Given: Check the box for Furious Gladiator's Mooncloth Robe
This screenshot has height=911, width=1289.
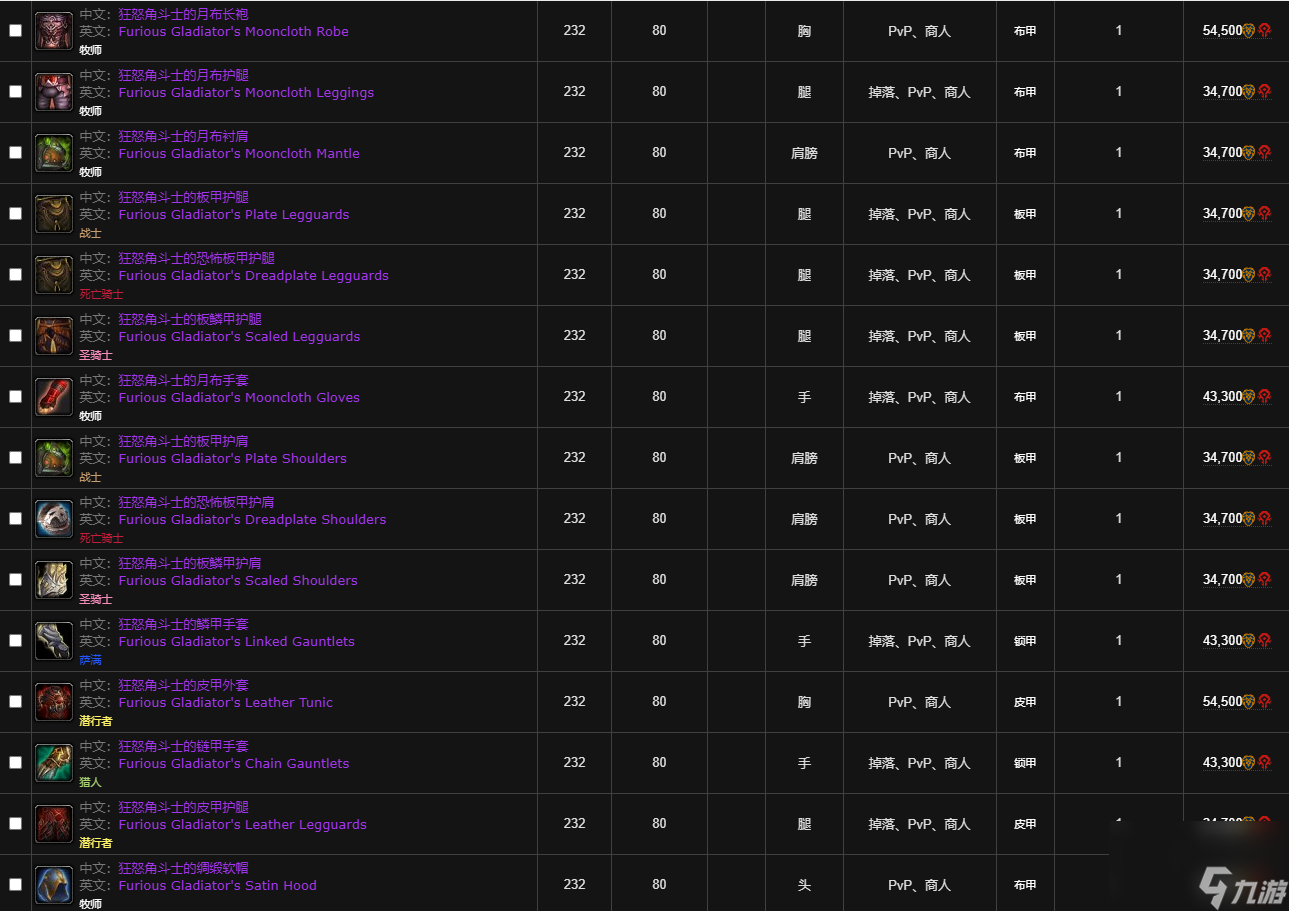Looking at the screenshot, I should [x=15, y=31].
